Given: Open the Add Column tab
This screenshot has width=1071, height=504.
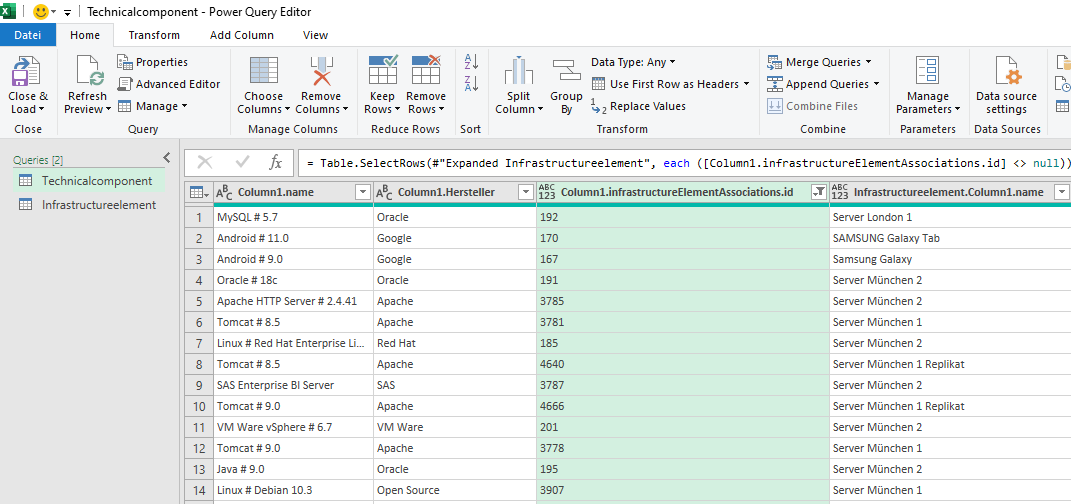Looking at the screenshot, I should (241, 35).
